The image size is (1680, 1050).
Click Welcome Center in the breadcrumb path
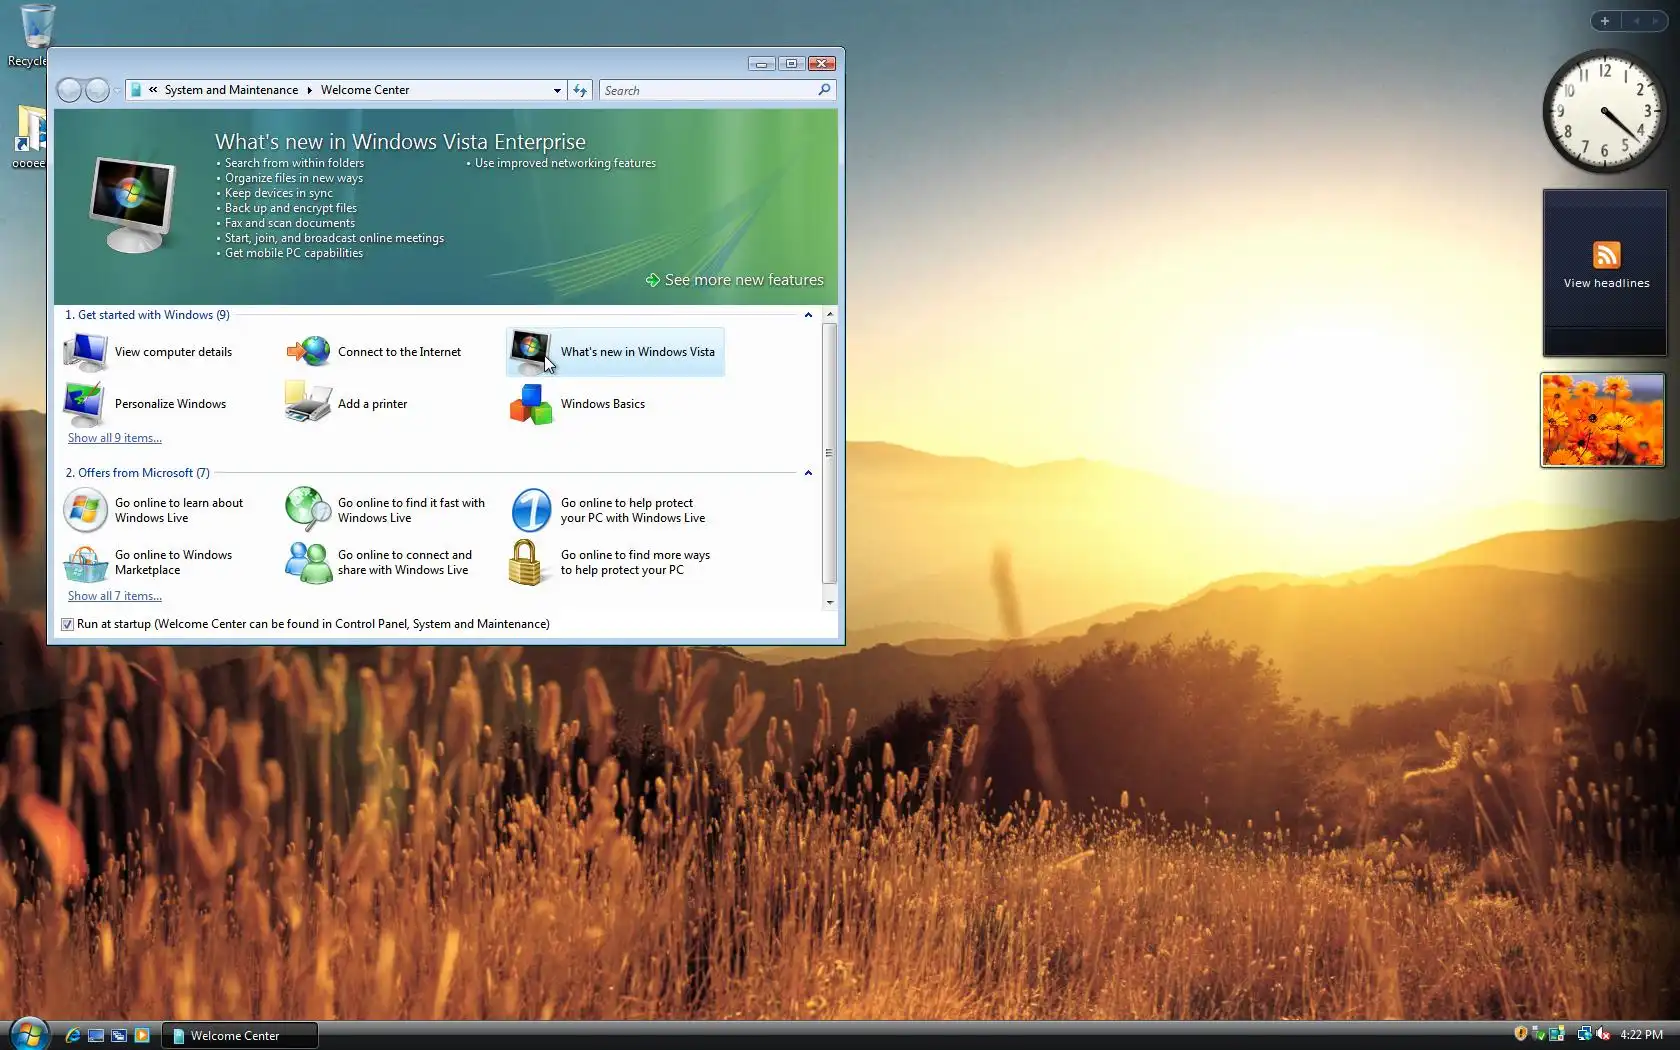[365, 90]
